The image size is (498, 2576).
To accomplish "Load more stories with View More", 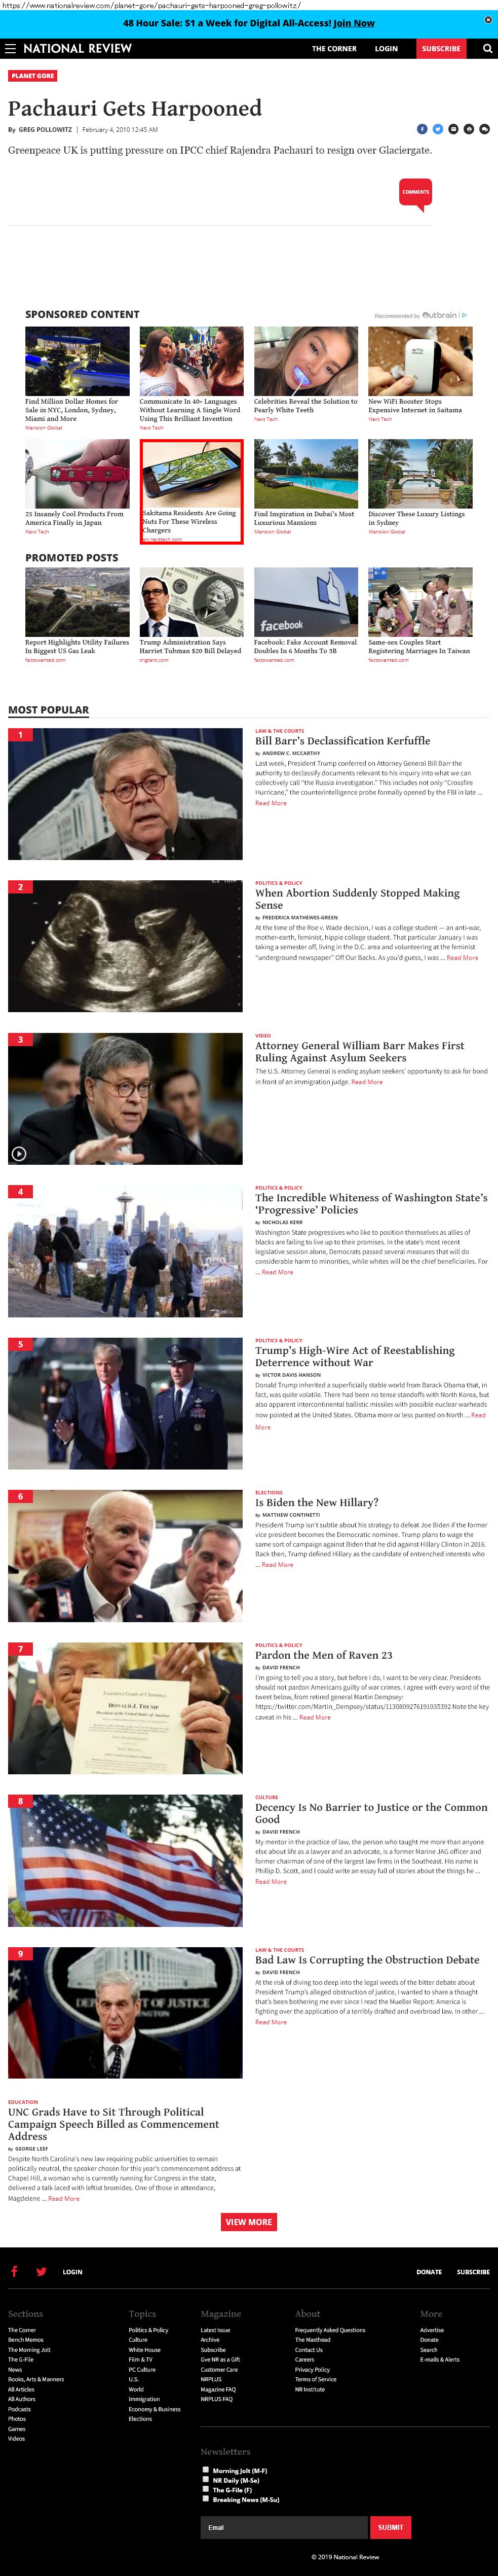I will pos(249,2222).
